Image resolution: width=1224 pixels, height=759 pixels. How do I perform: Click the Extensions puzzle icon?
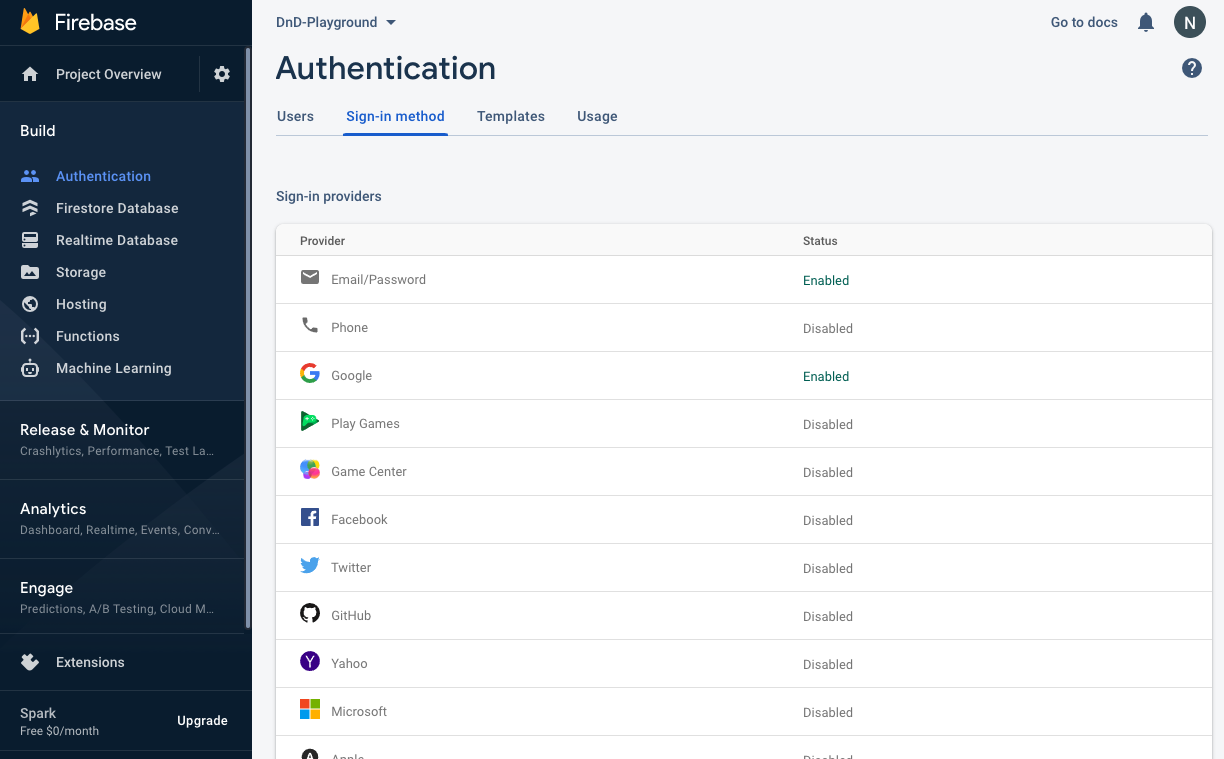pos(30,662)
